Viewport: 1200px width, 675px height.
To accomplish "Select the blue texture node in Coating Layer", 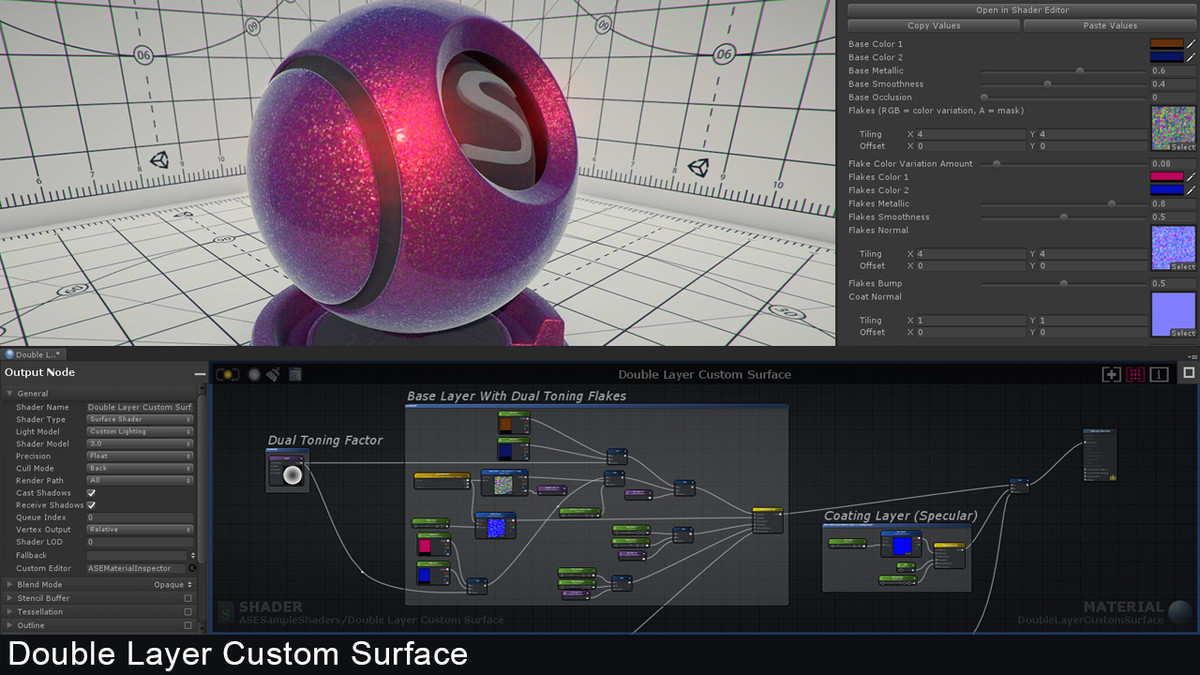I will [901, 543].
